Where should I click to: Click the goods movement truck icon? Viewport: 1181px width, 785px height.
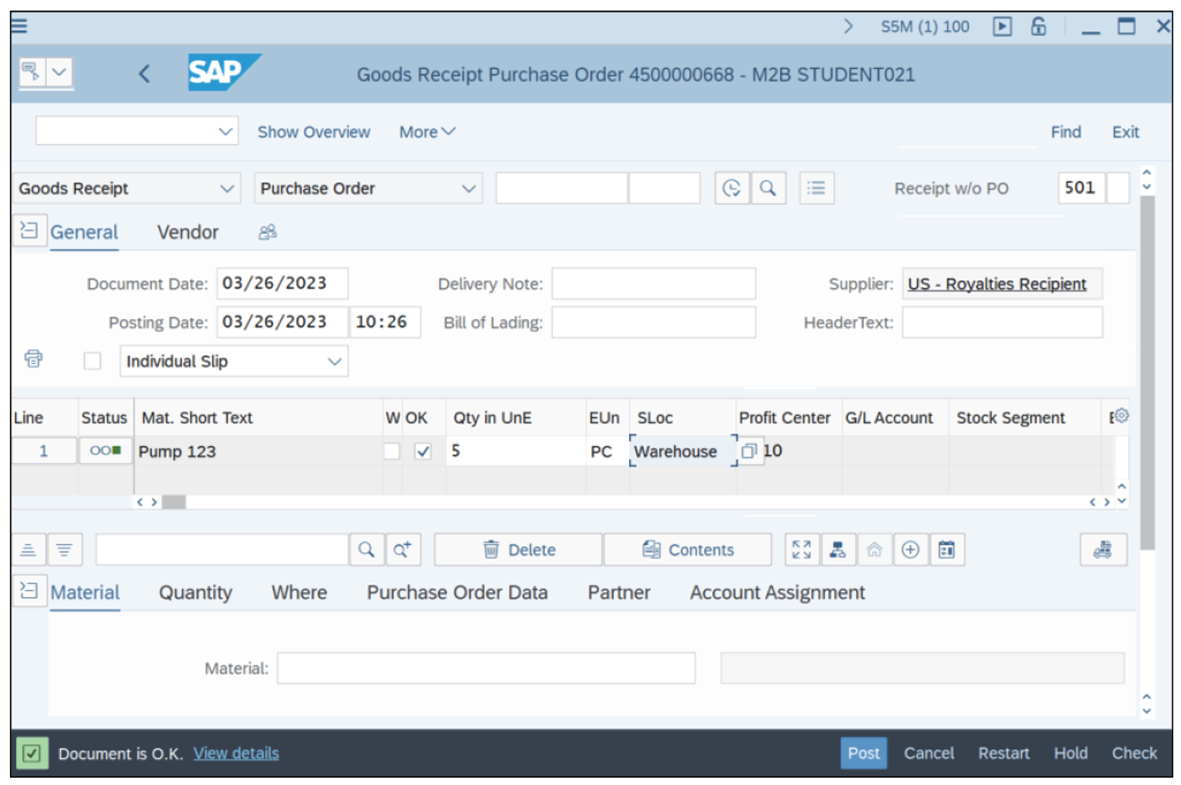click(1103, 549)
